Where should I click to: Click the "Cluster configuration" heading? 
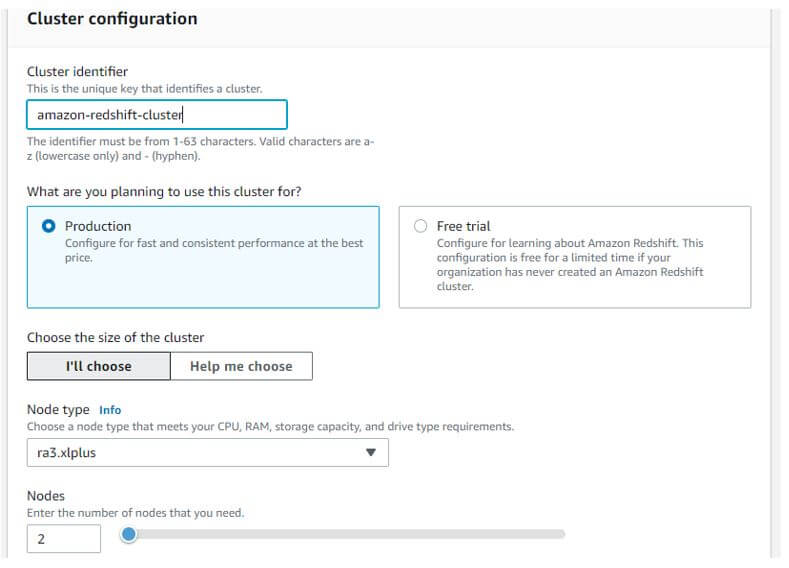click(x=112, y=19)
